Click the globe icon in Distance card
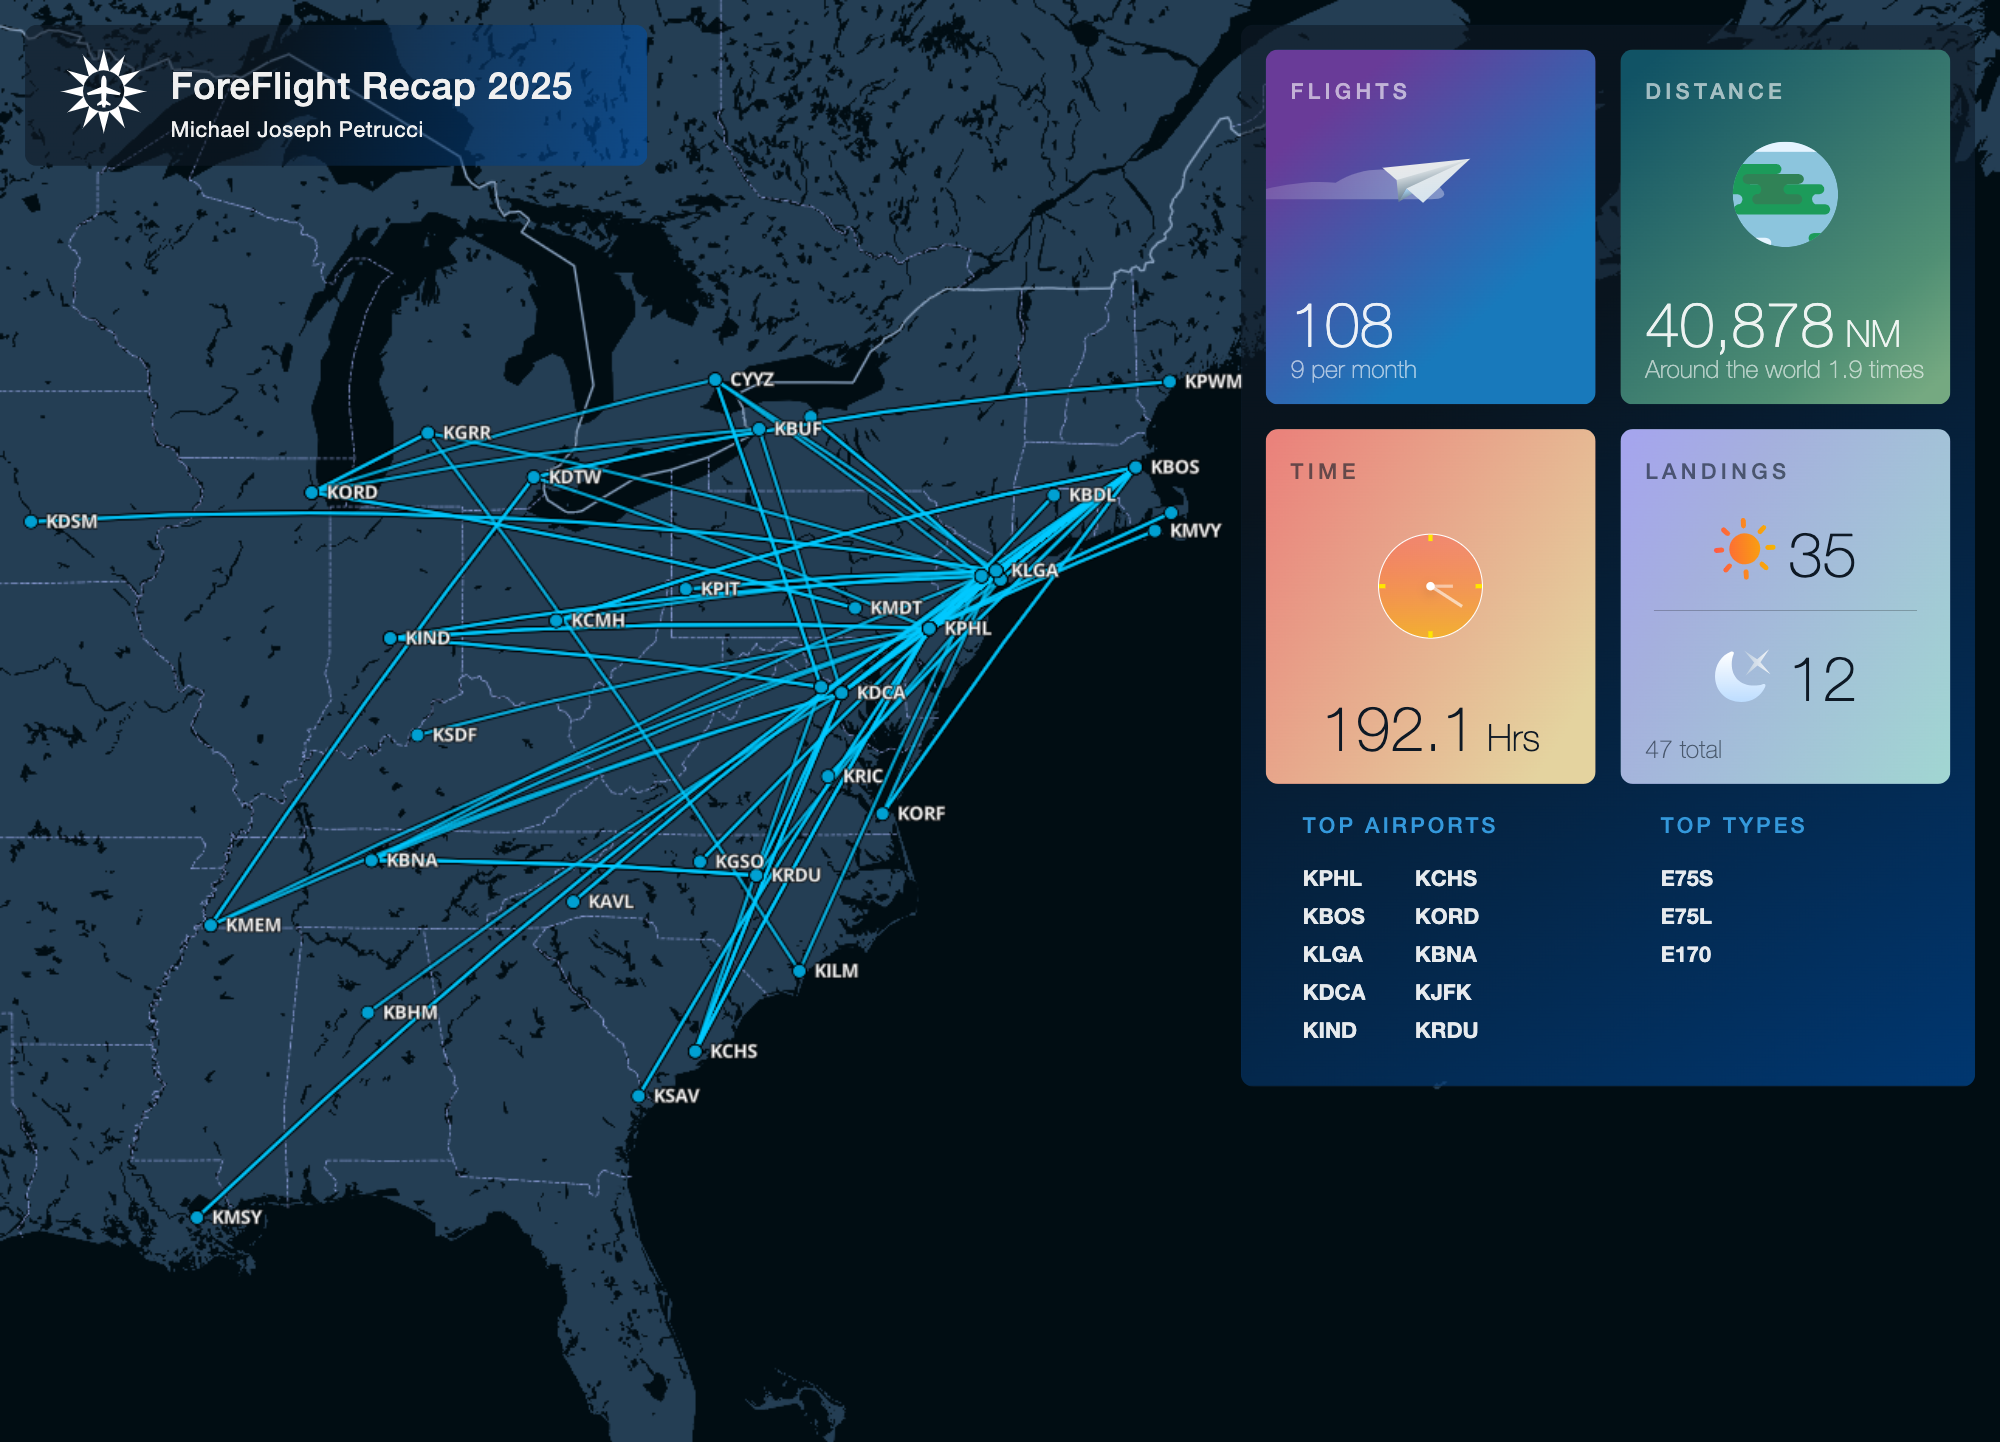2000x1442 pixels. click(x=1784, y=194)
